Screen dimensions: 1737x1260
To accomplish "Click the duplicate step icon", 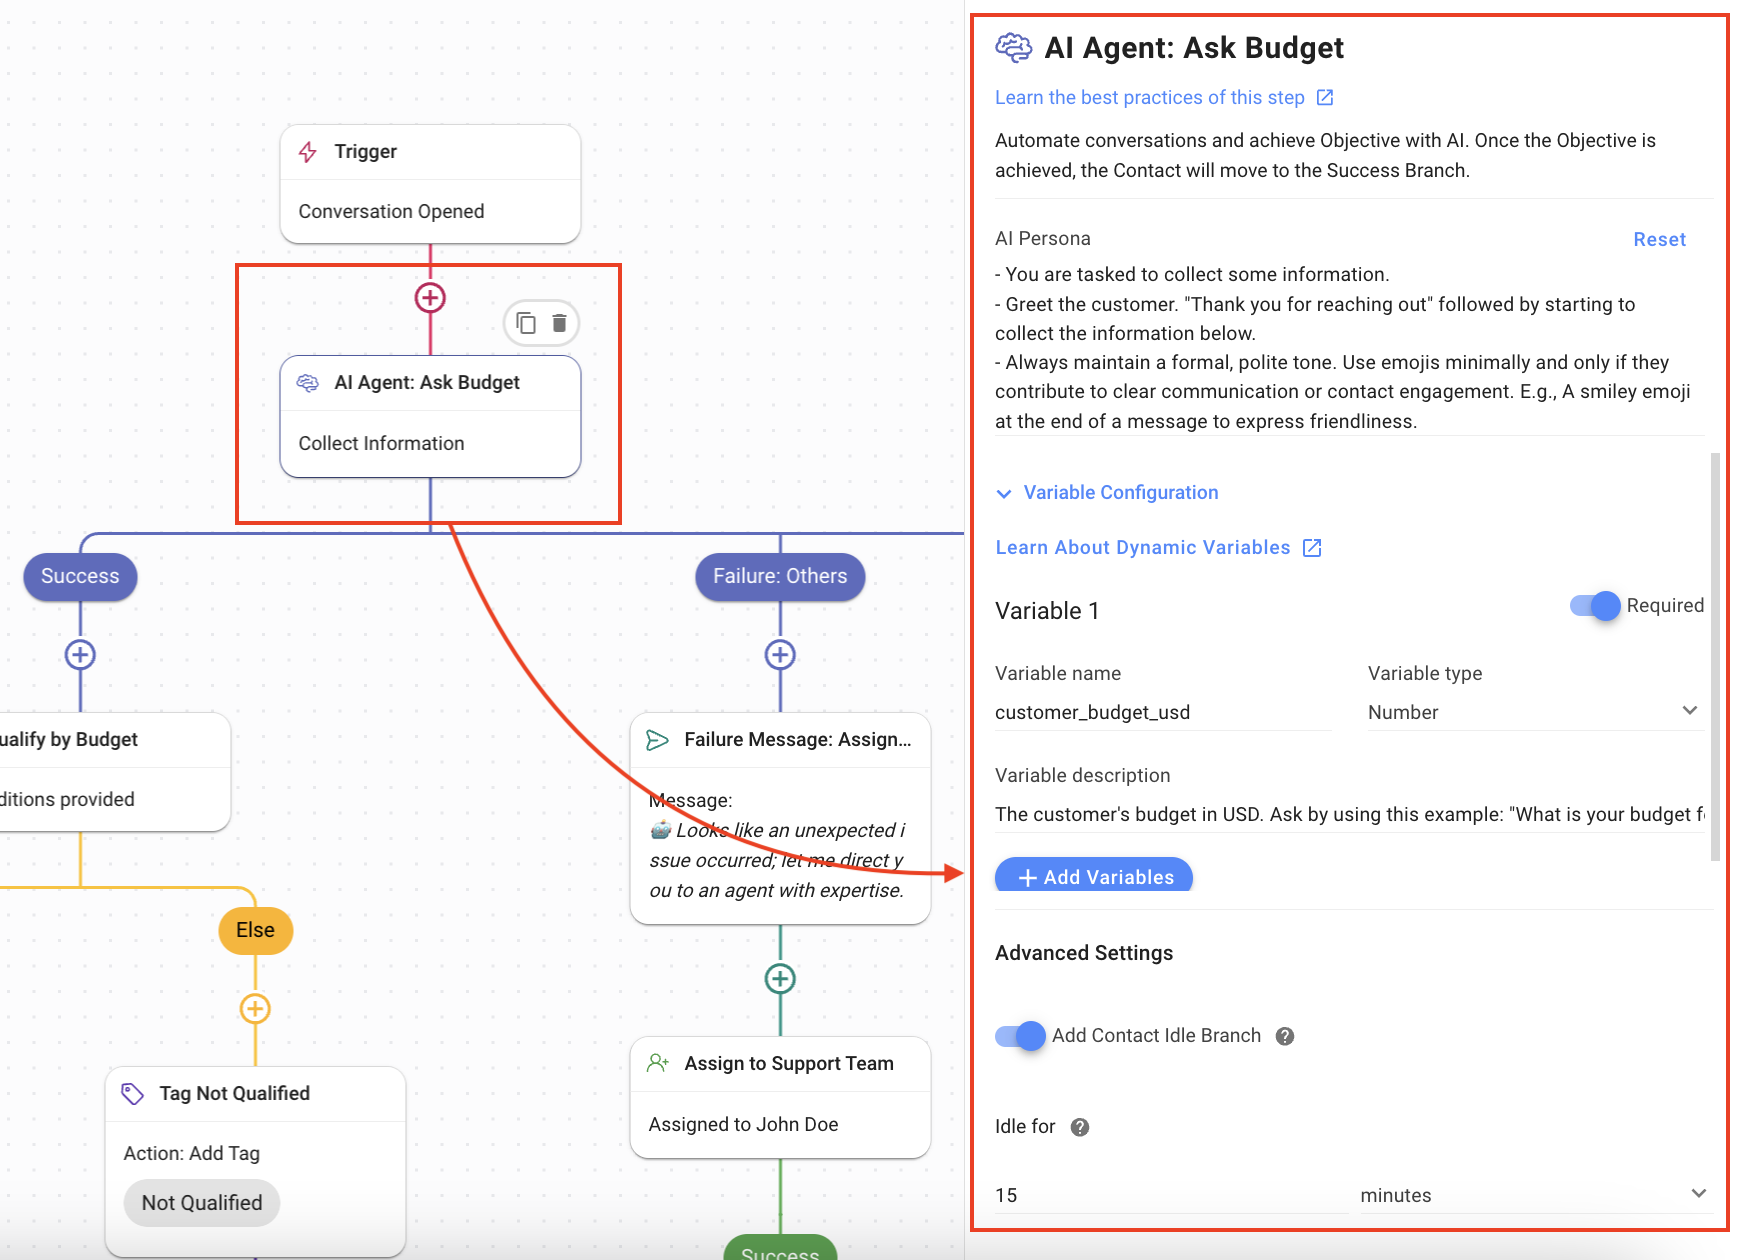I will 526,323.
